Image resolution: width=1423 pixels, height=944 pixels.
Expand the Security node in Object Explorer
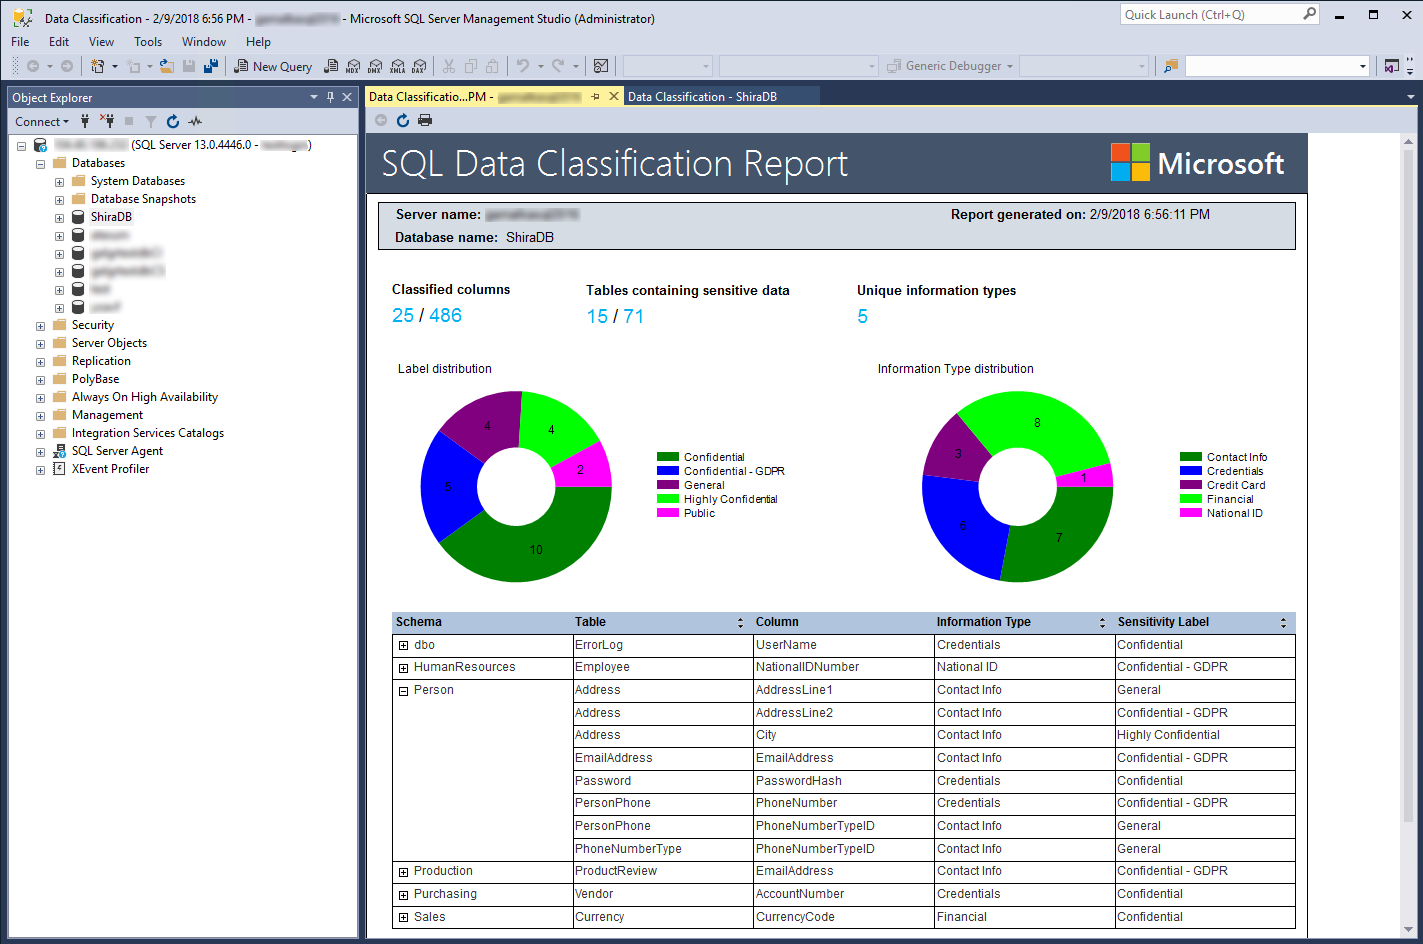(x=40, y=326)
